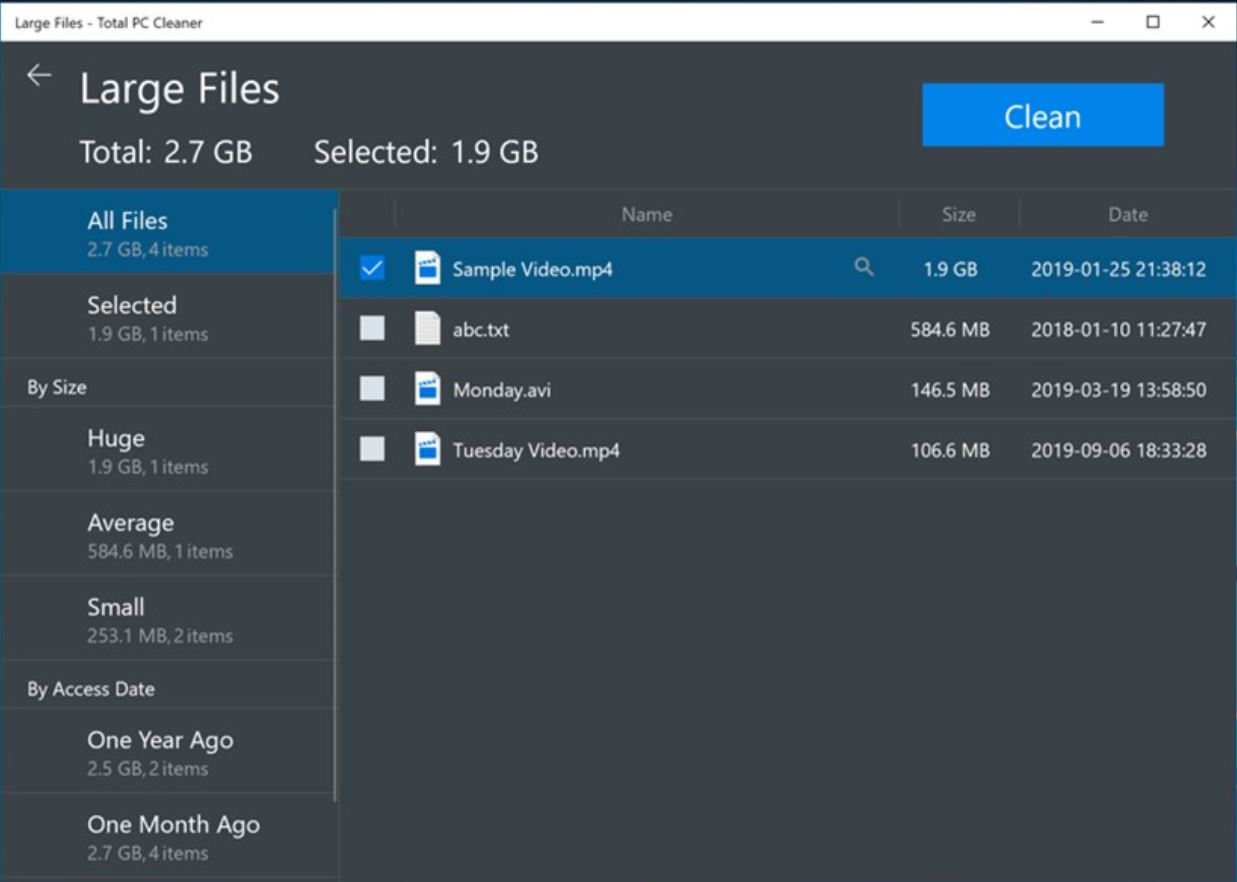Viewport: 1237px width, 882px height.
Task: Show files accessed One Year Ago
Action: pyautogui.click(x=168, y=752)
